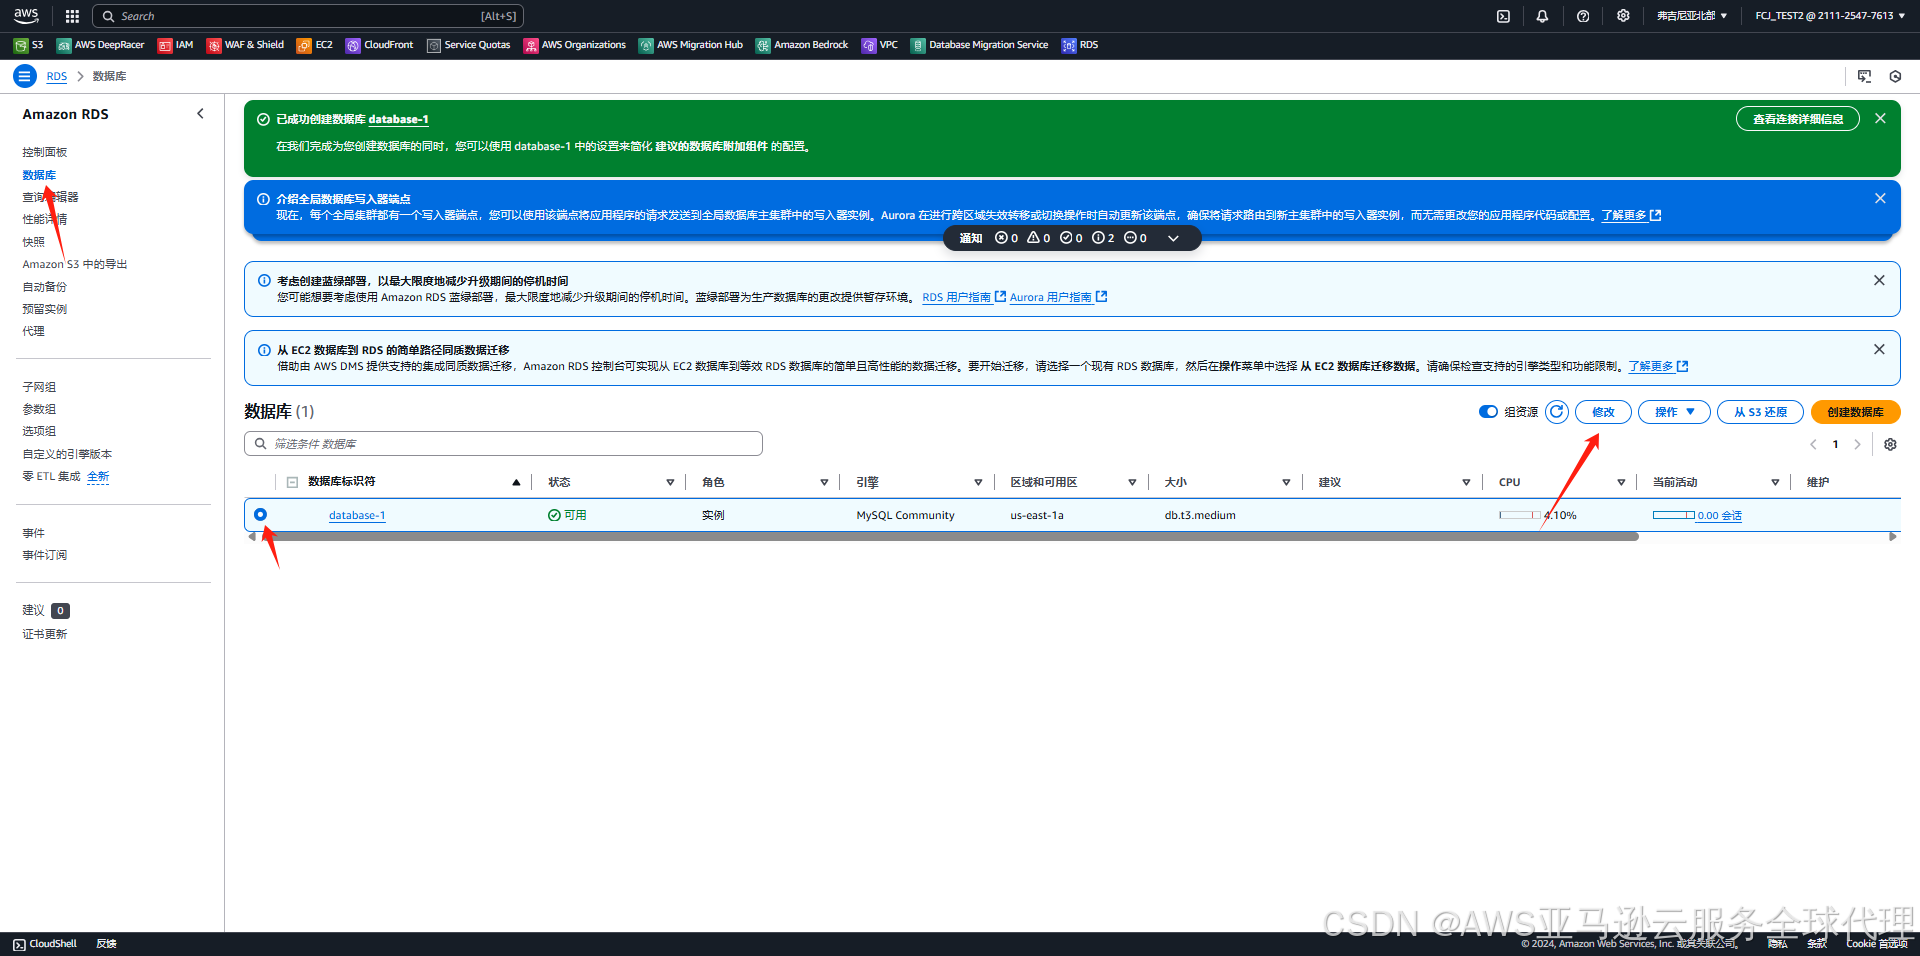Collapse the Amazon RDS sidebar
This screenshot has width=1920, height=956.
pyautogui.click(x=200, y=114)
